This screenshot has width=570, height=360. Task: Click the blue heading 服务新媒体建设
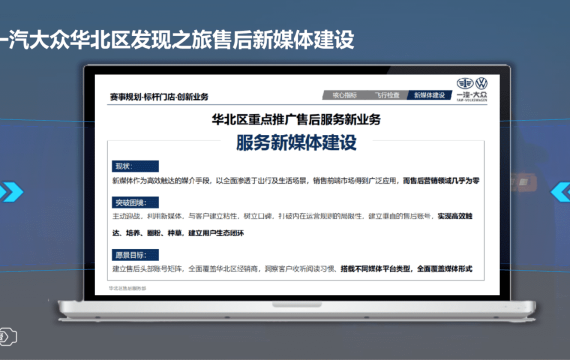(x=296, y=142)
